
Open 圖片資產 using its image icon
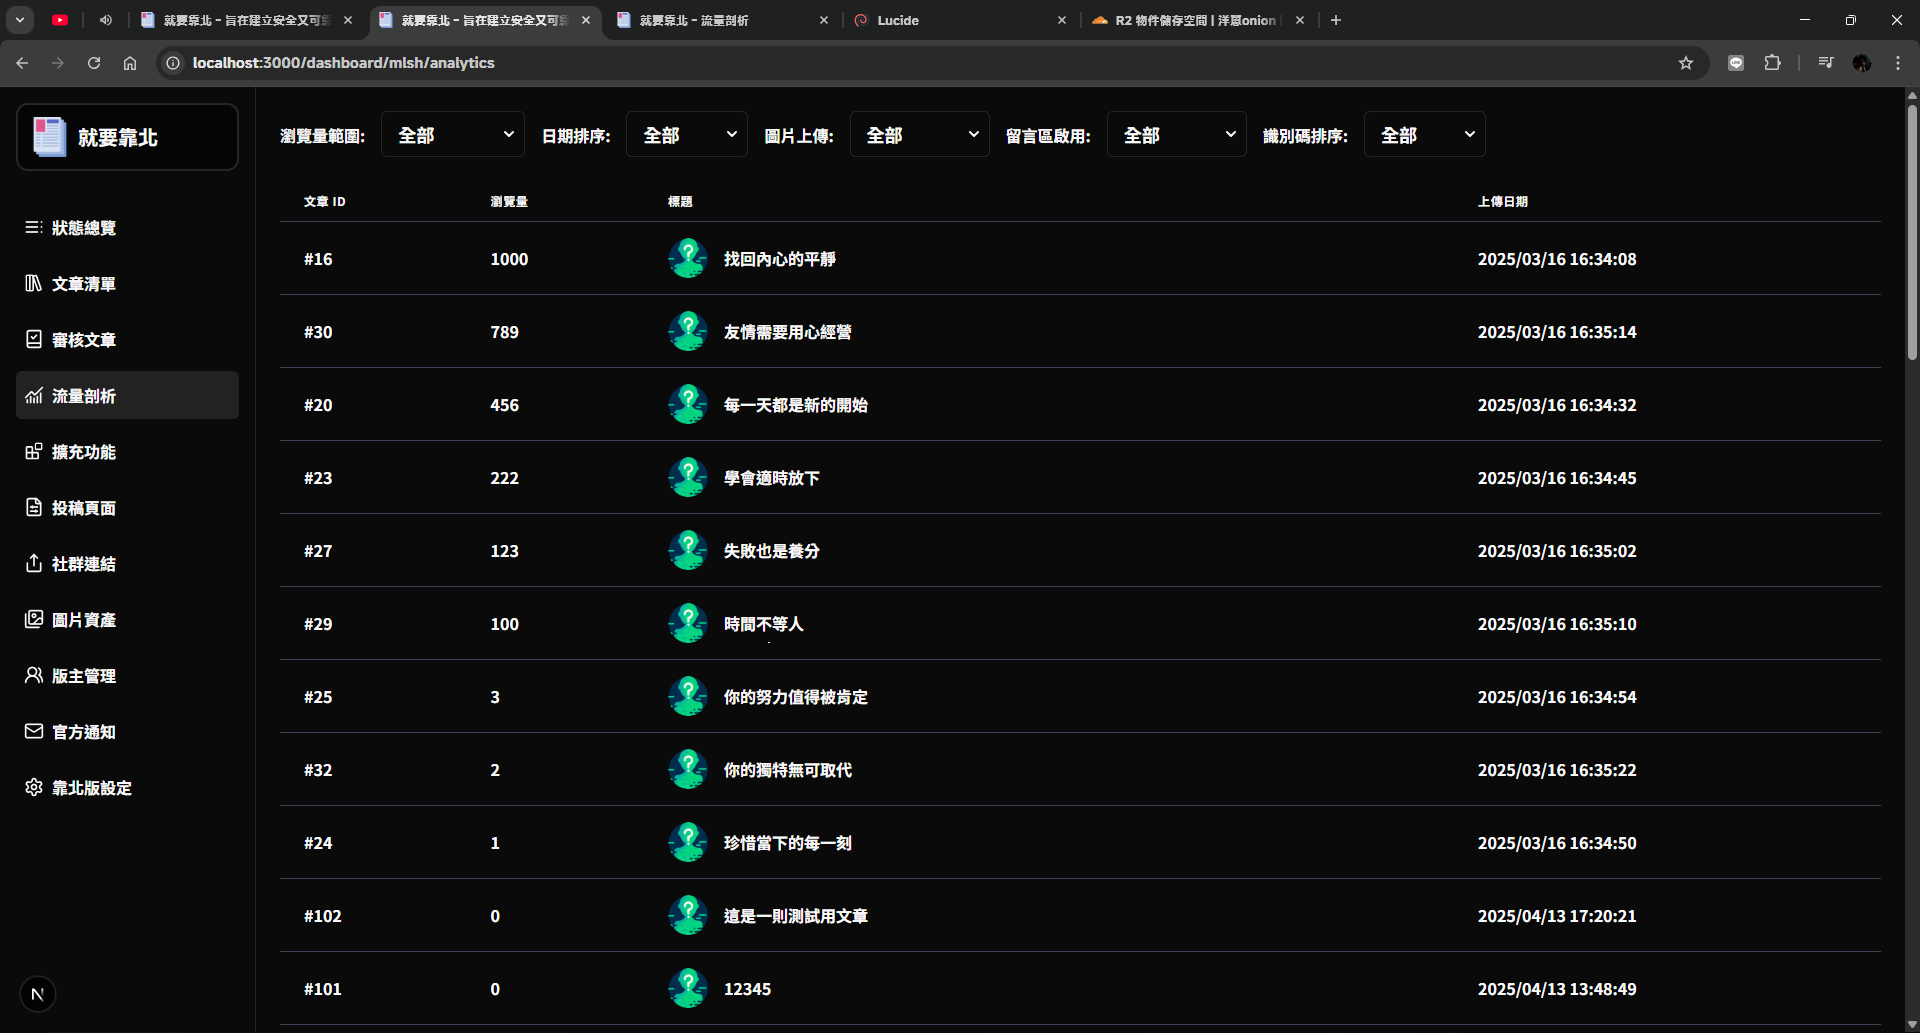[x=33, y=620]
